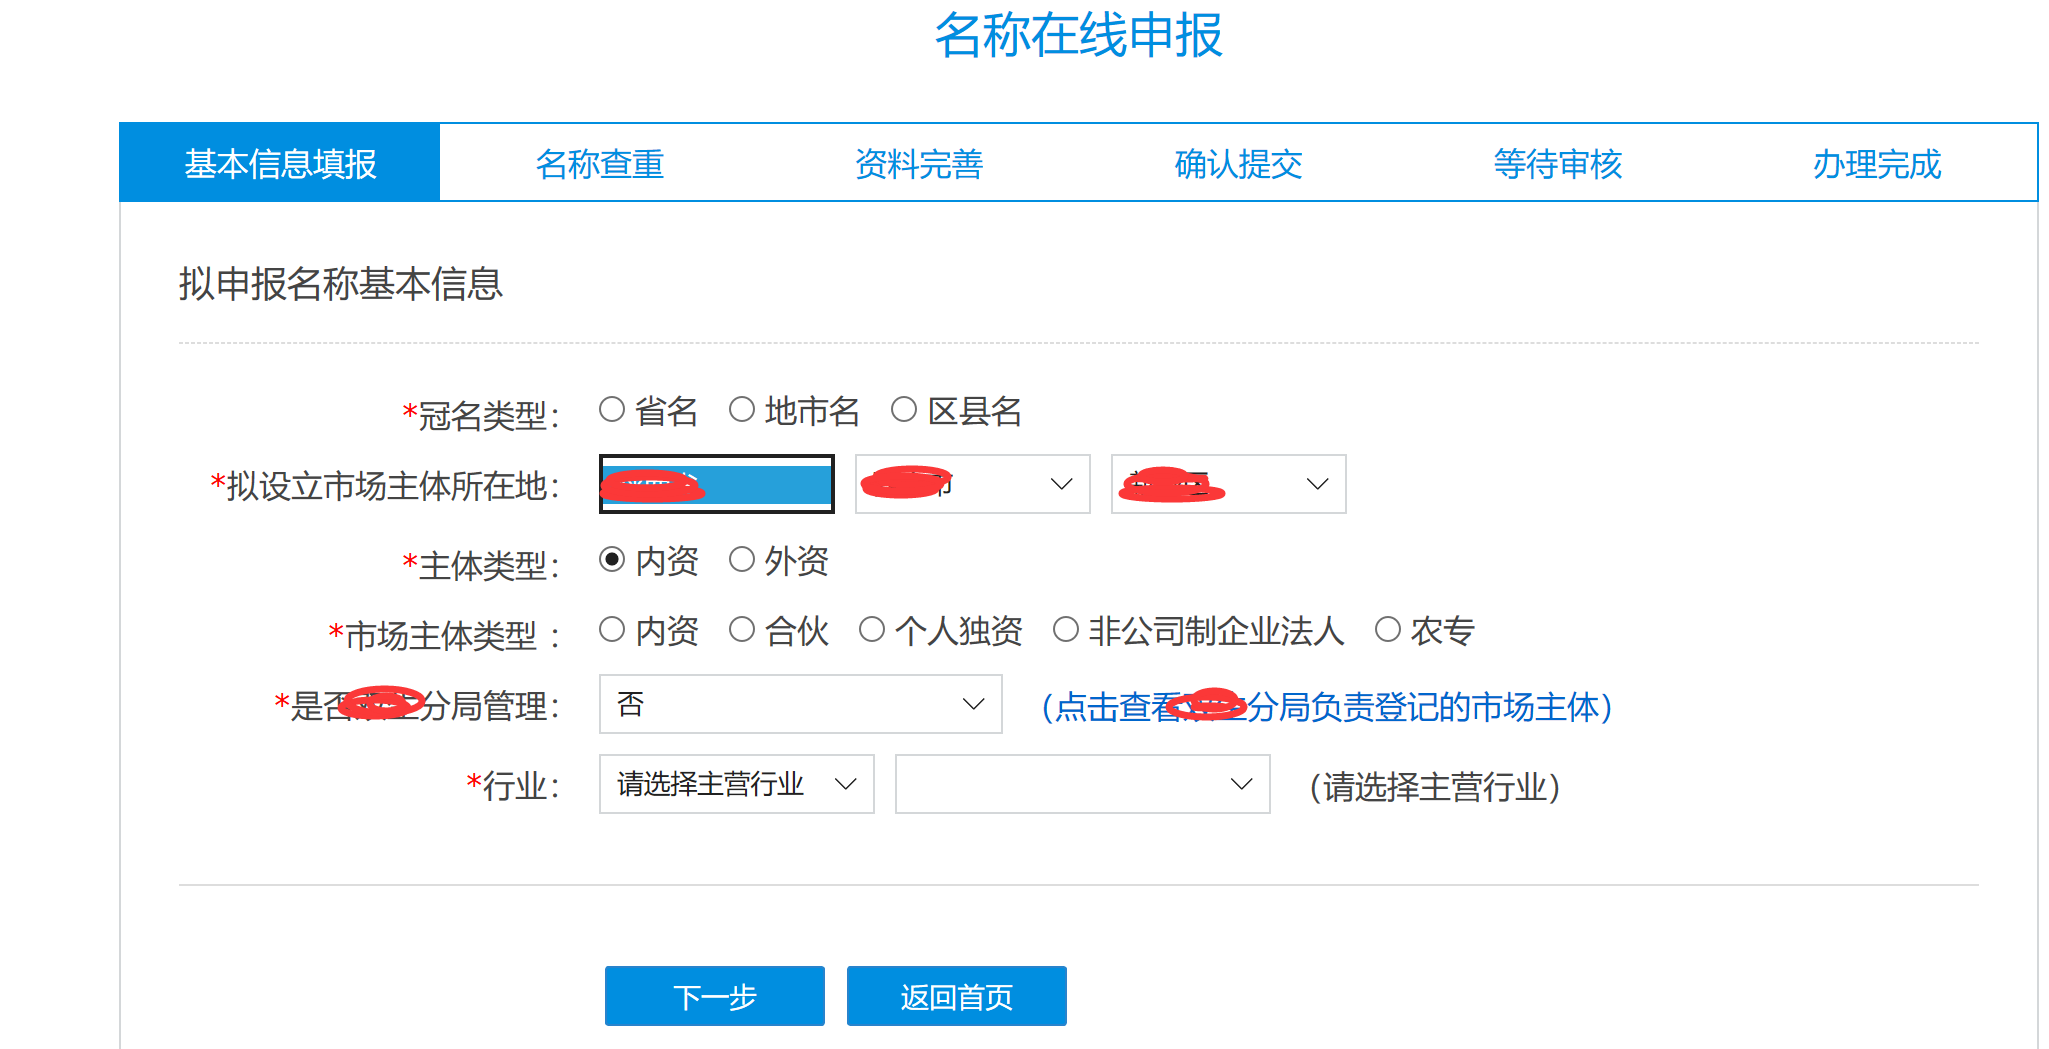Select 个人独资 under 市场主体类型
The height and width of the screenshot is (1049, 2049).
point(872,629)
